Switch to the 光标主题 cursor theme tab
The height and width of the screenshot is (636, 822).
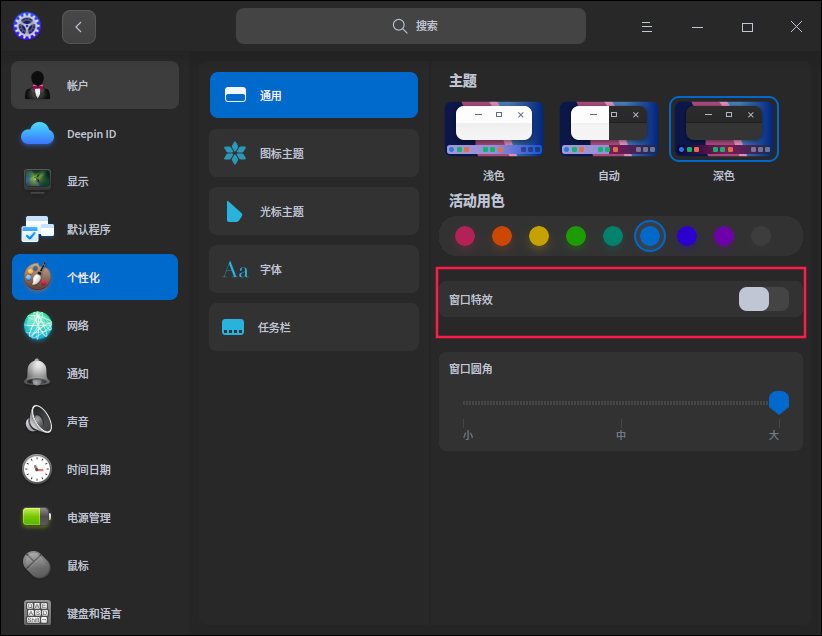click(x=313, y=211)
